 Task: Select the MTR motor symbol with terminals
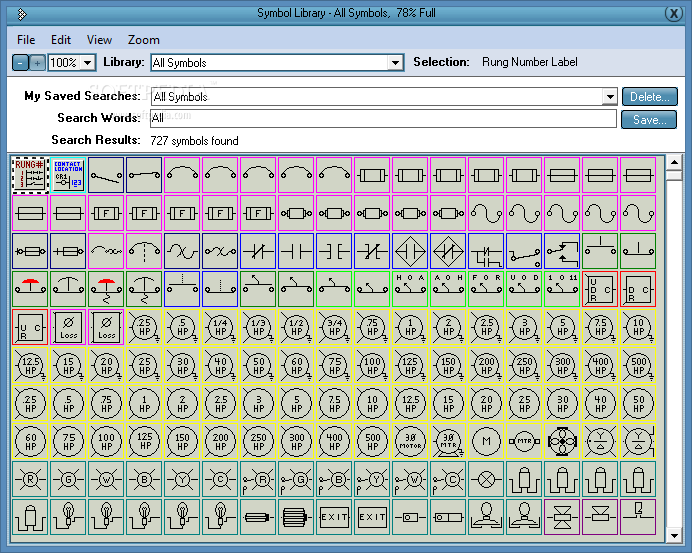pos(524,441)
